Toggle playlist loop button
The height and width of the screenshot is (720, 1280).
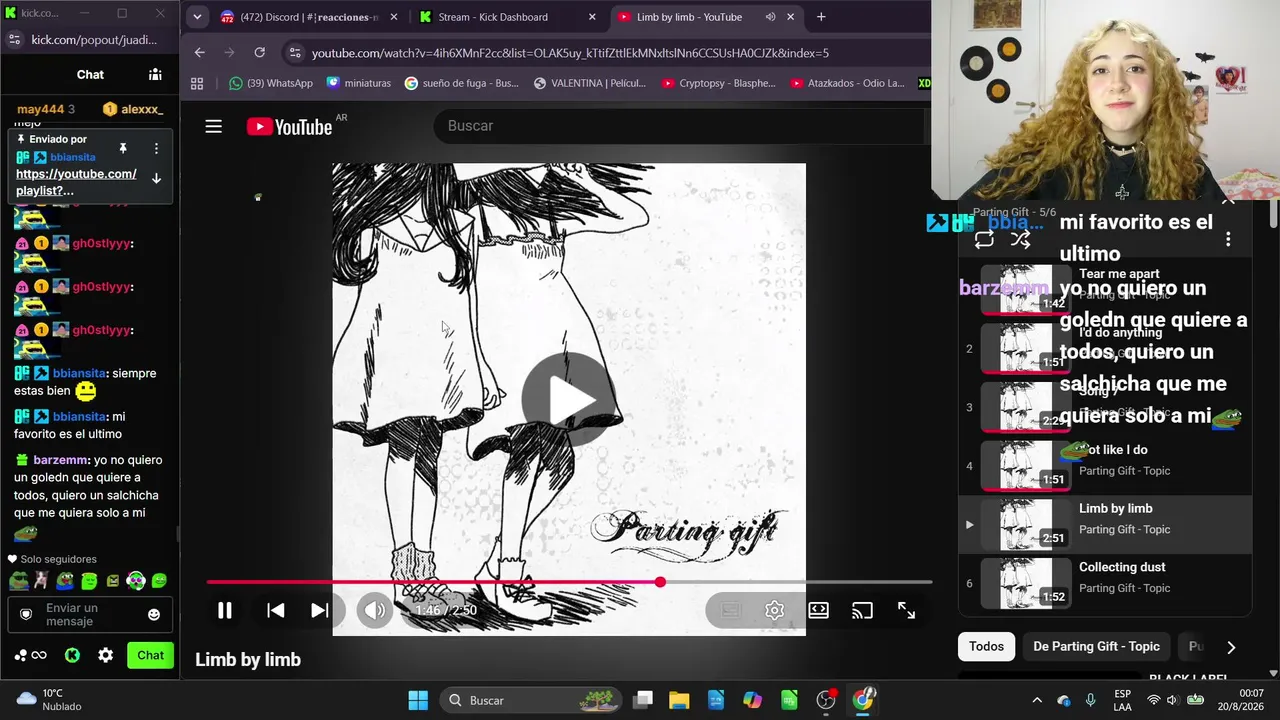point(984,239)
